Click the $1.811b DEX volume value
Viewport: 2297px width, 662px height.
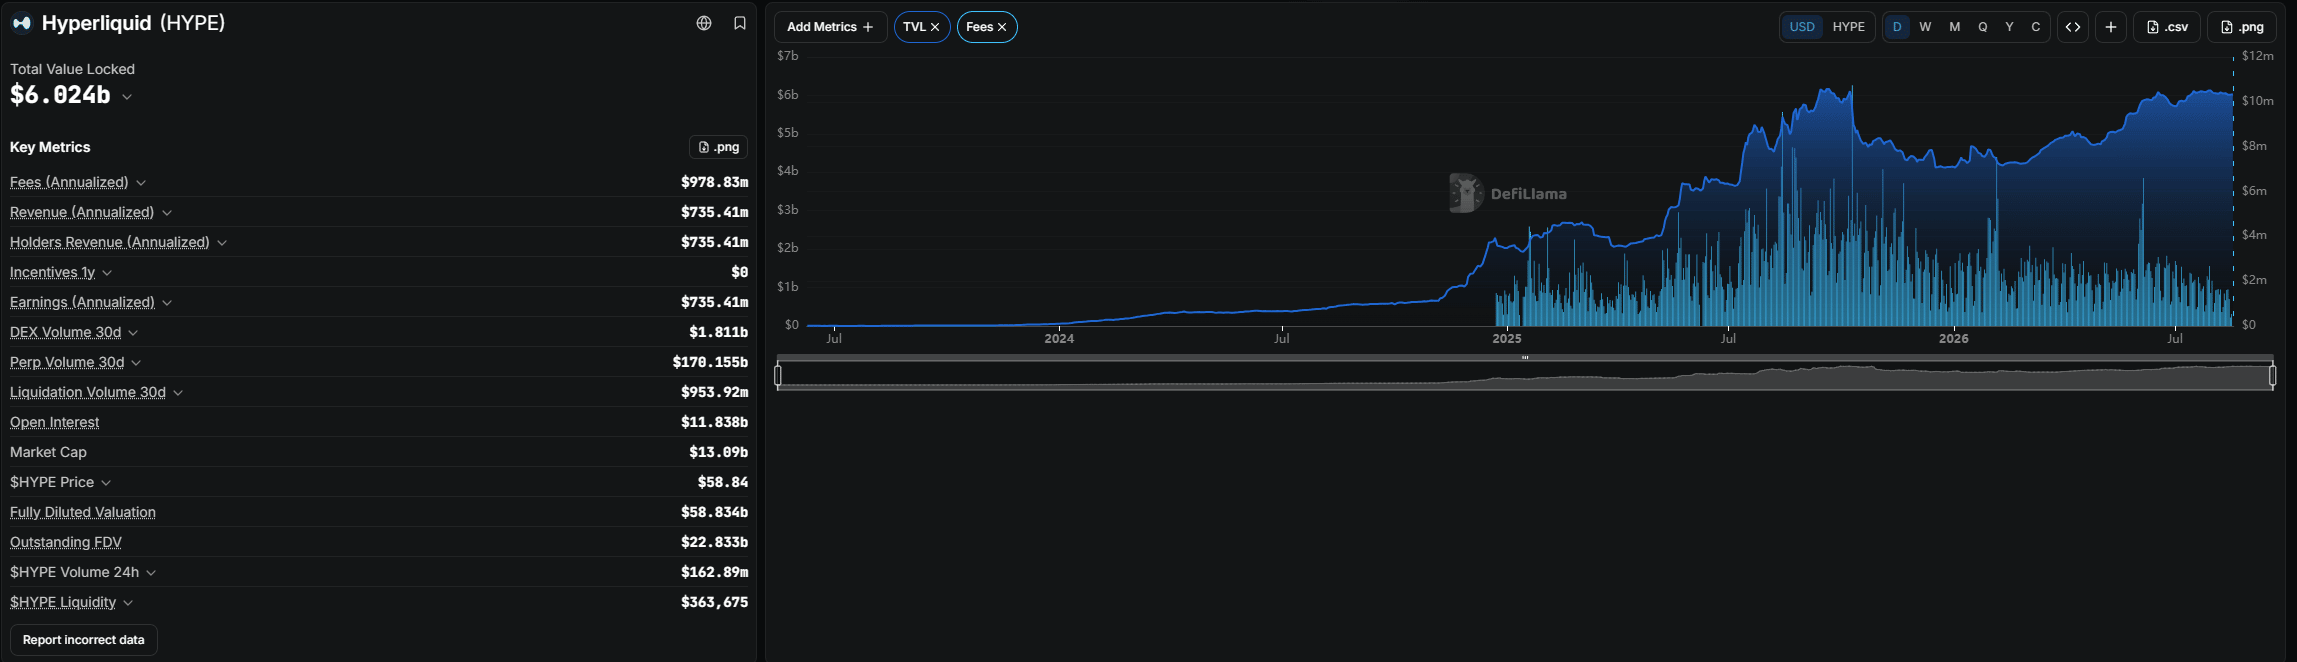718,332
